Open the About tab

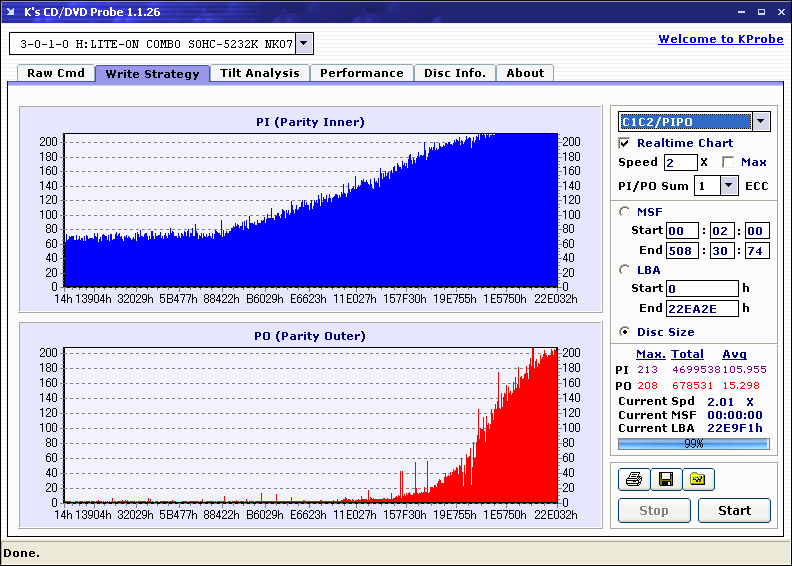click(x=525, y=73)
